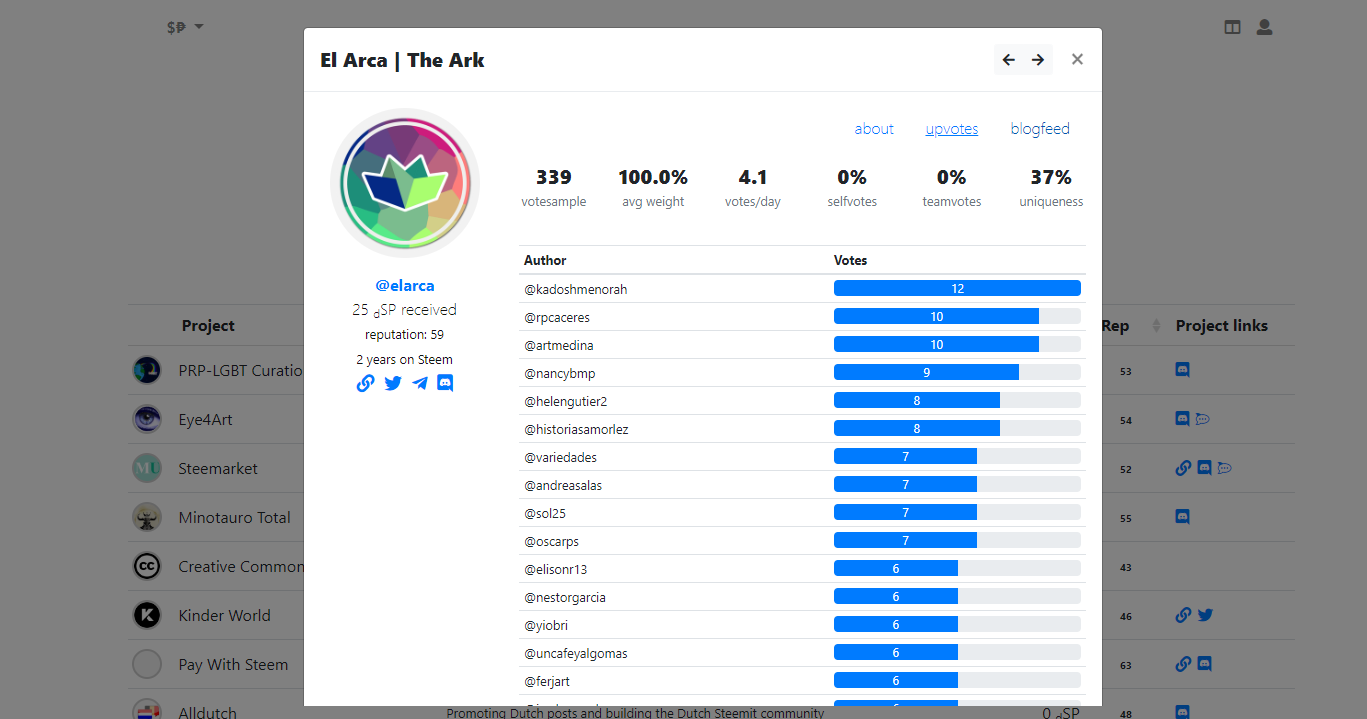Click the El Arca avatar image
Screen dimensions: 1367x719
click(x=405, y=183)
